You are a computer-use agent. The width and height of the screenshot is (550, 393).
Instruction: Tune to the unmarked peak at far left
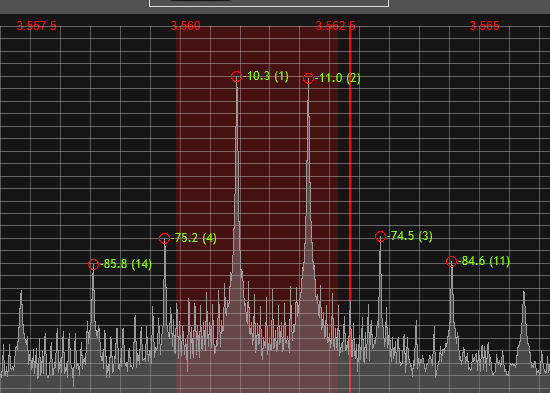(x=21, y=293)
